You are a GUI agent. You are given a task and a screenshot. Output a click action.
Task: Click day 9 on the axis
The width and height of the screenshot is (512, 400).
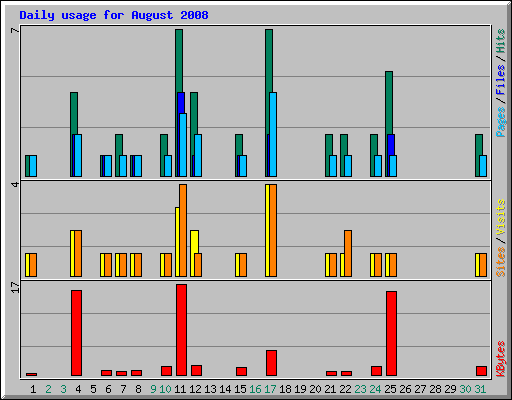(153, 389)
